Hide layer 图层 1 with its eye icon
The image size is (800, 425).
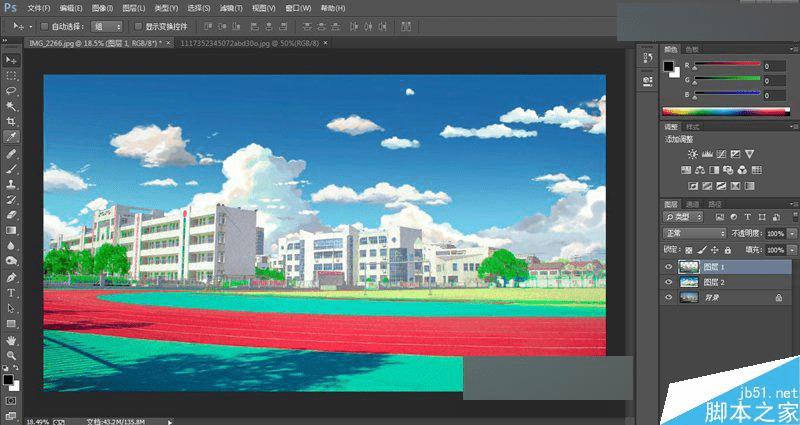coord(668,267)
